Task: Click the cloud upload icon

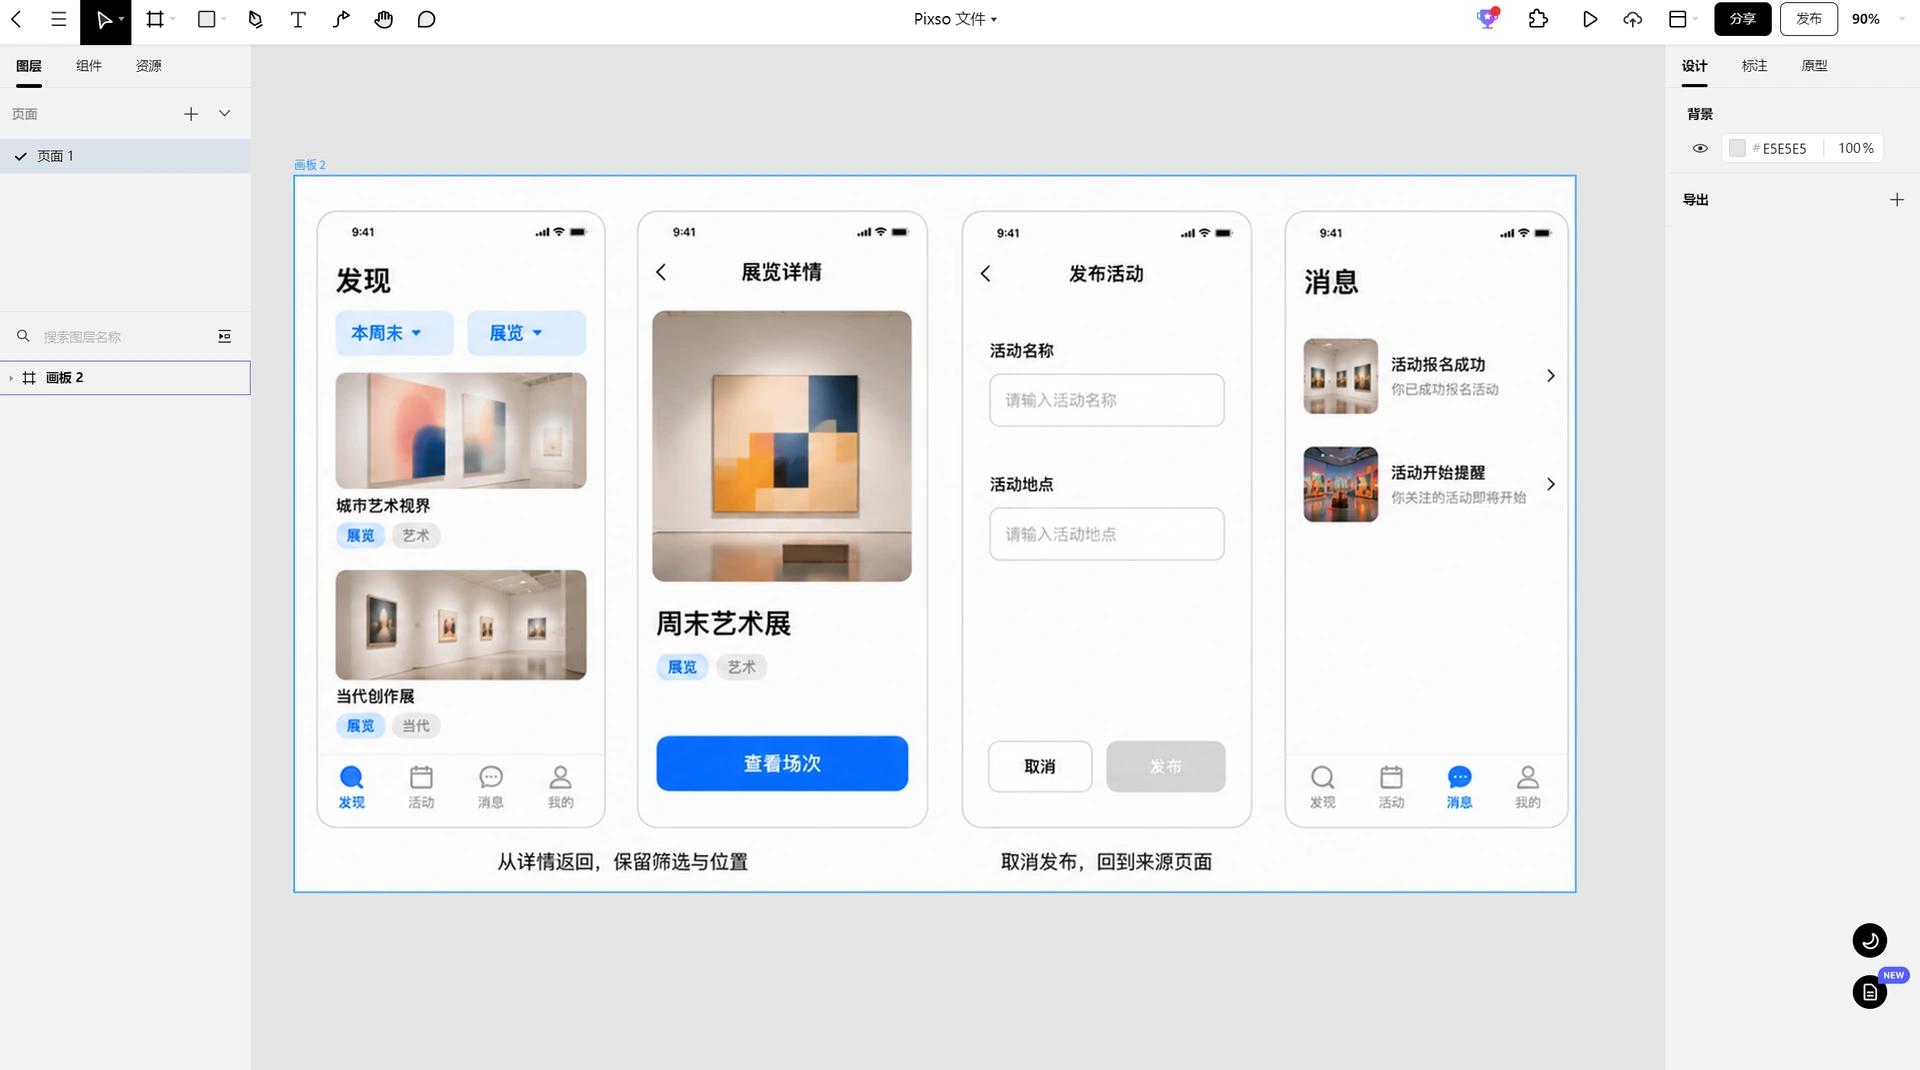Action: [x=1633, y=19]
